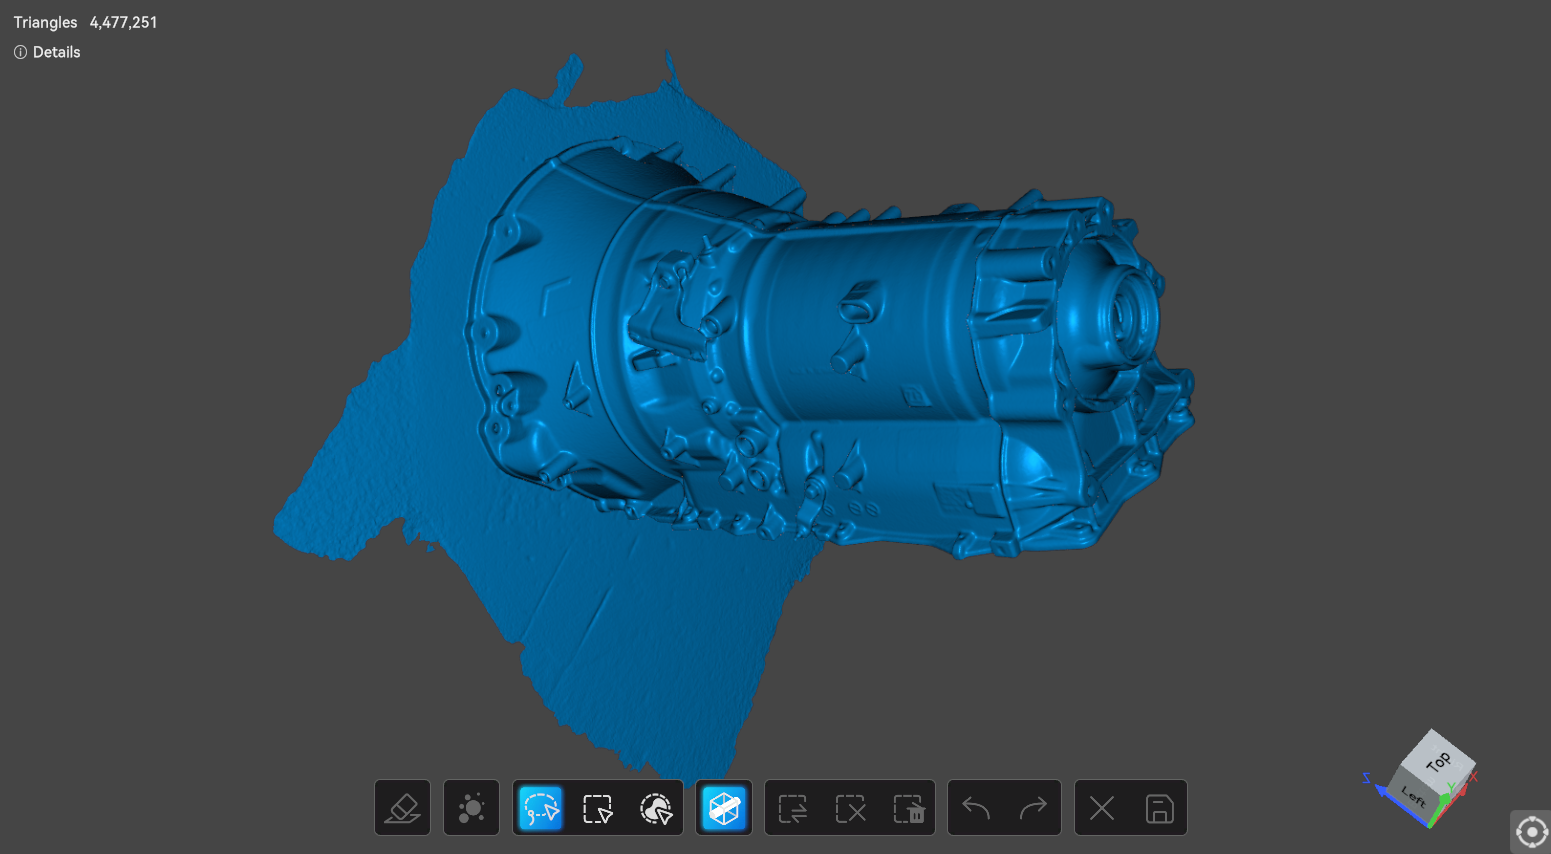Cancel editing with the X button
Screen dimensions: 1551x854
tap(1102, 808)
